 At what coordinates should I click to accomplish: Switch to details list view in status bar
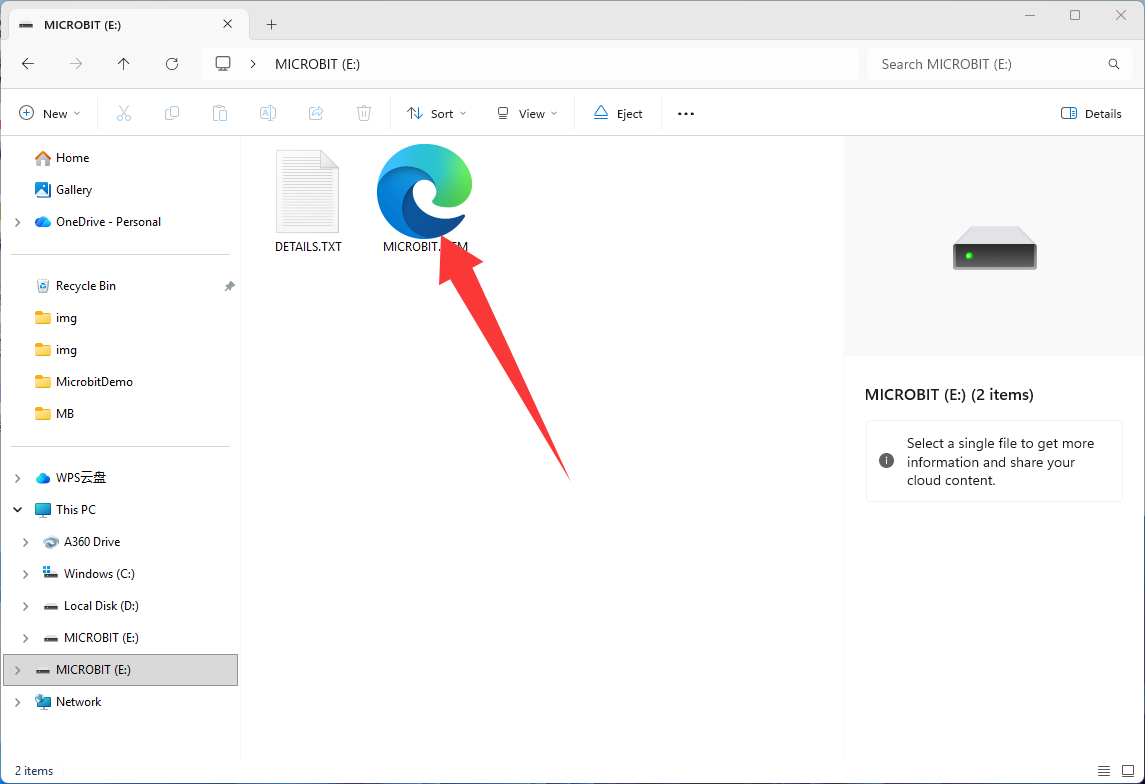tap(1104, 771)
